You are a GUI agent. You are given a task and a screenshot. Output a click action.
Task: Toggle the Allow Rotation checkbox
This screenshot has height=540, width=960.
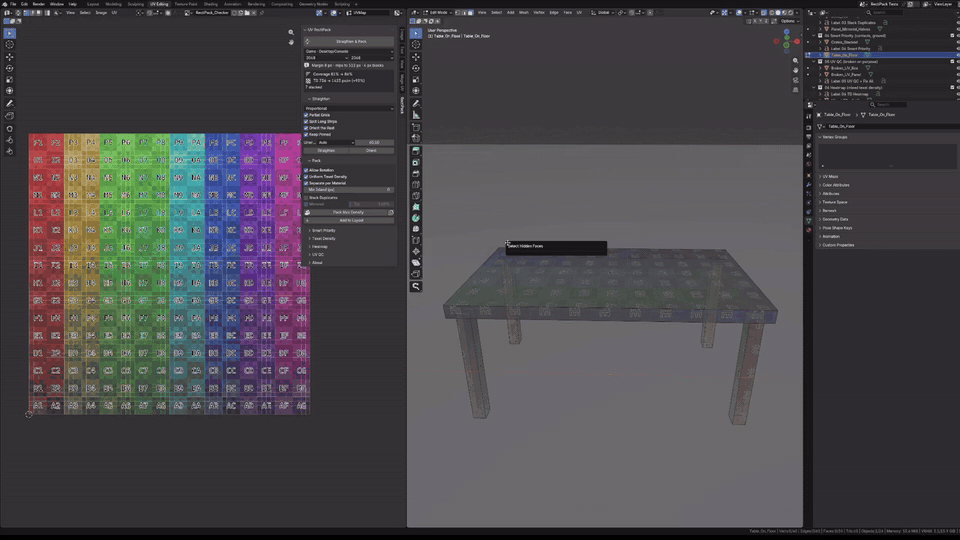(306, 170)
